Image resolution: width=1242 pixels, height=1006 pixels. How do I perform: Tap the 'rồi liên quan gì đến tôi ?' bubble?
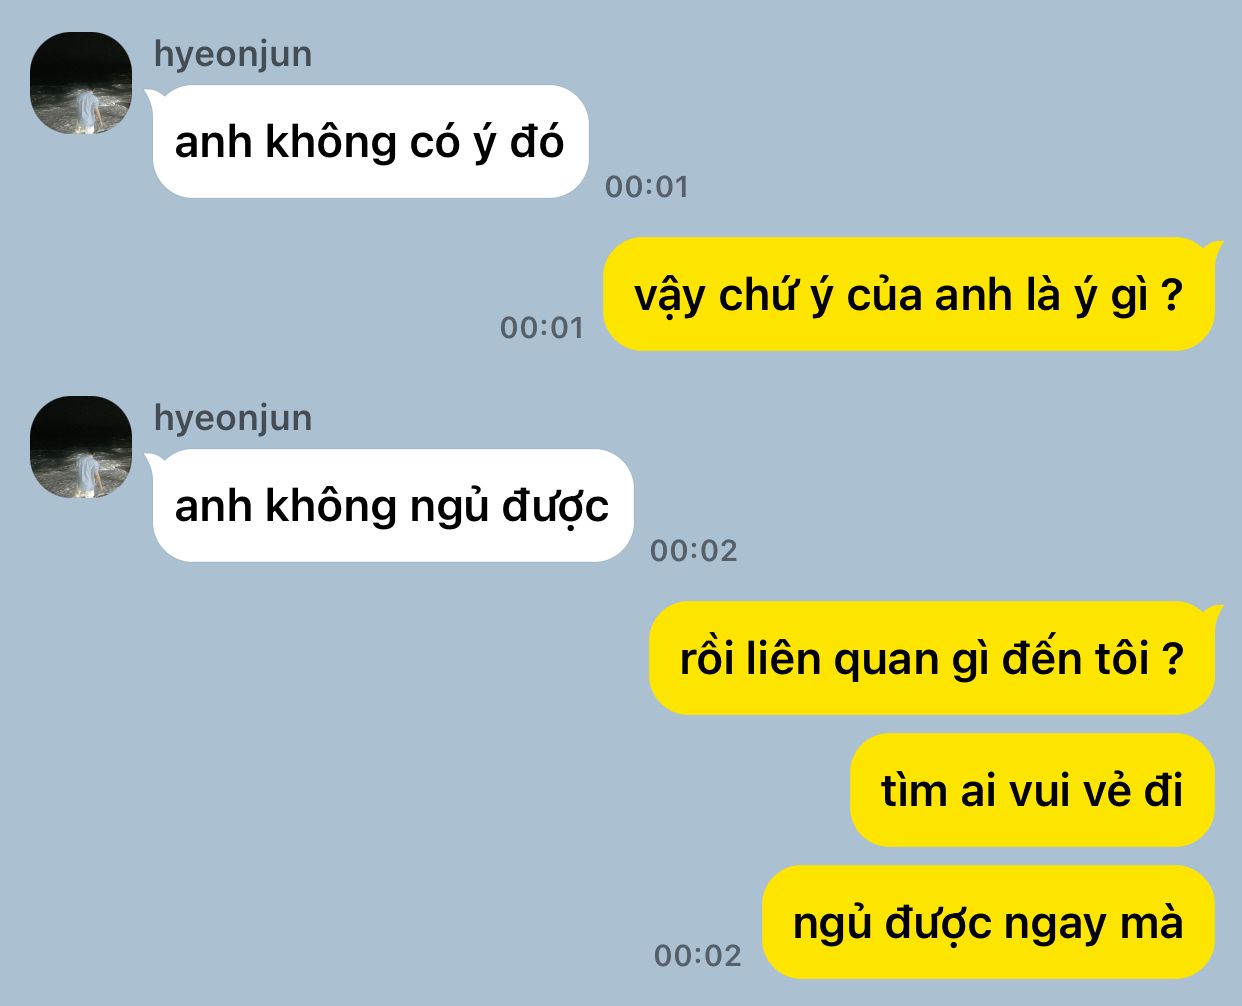[931, 658]
